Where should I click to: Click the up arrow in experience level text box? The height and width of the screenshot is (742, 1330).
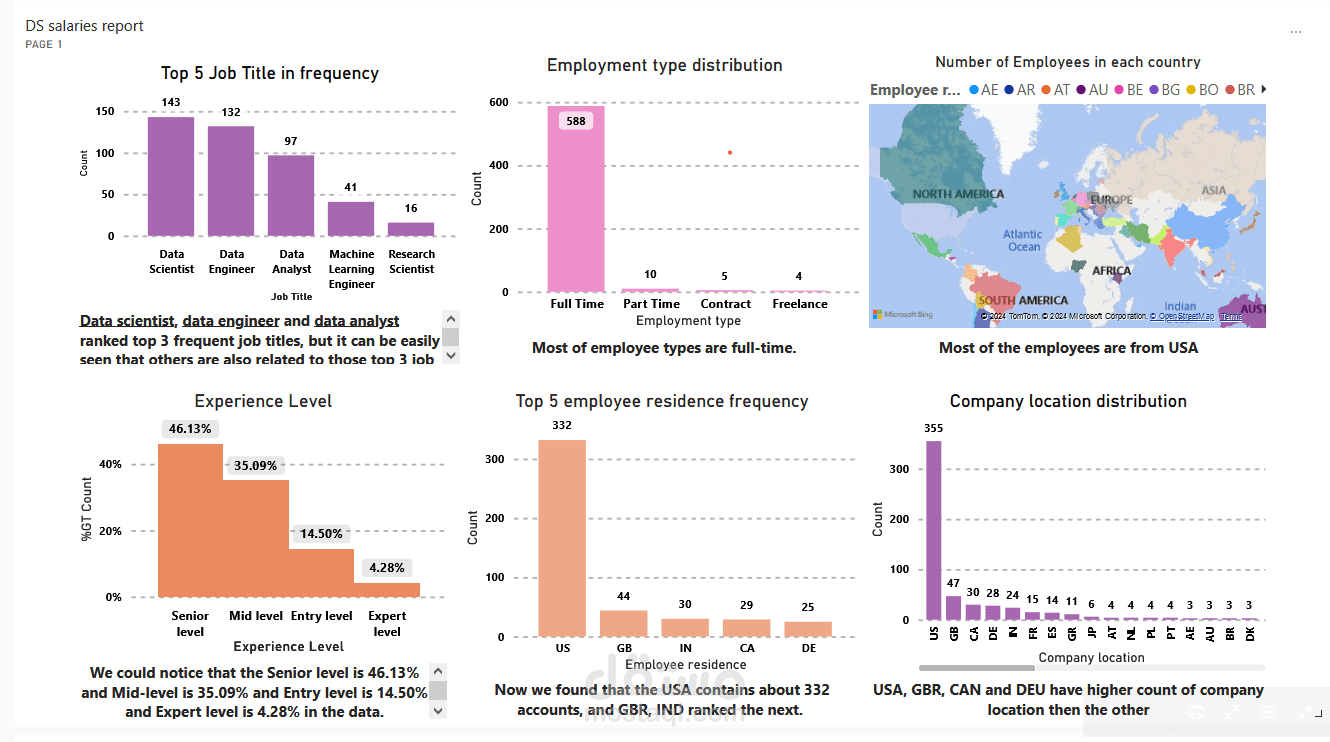[x=438, y=672]
